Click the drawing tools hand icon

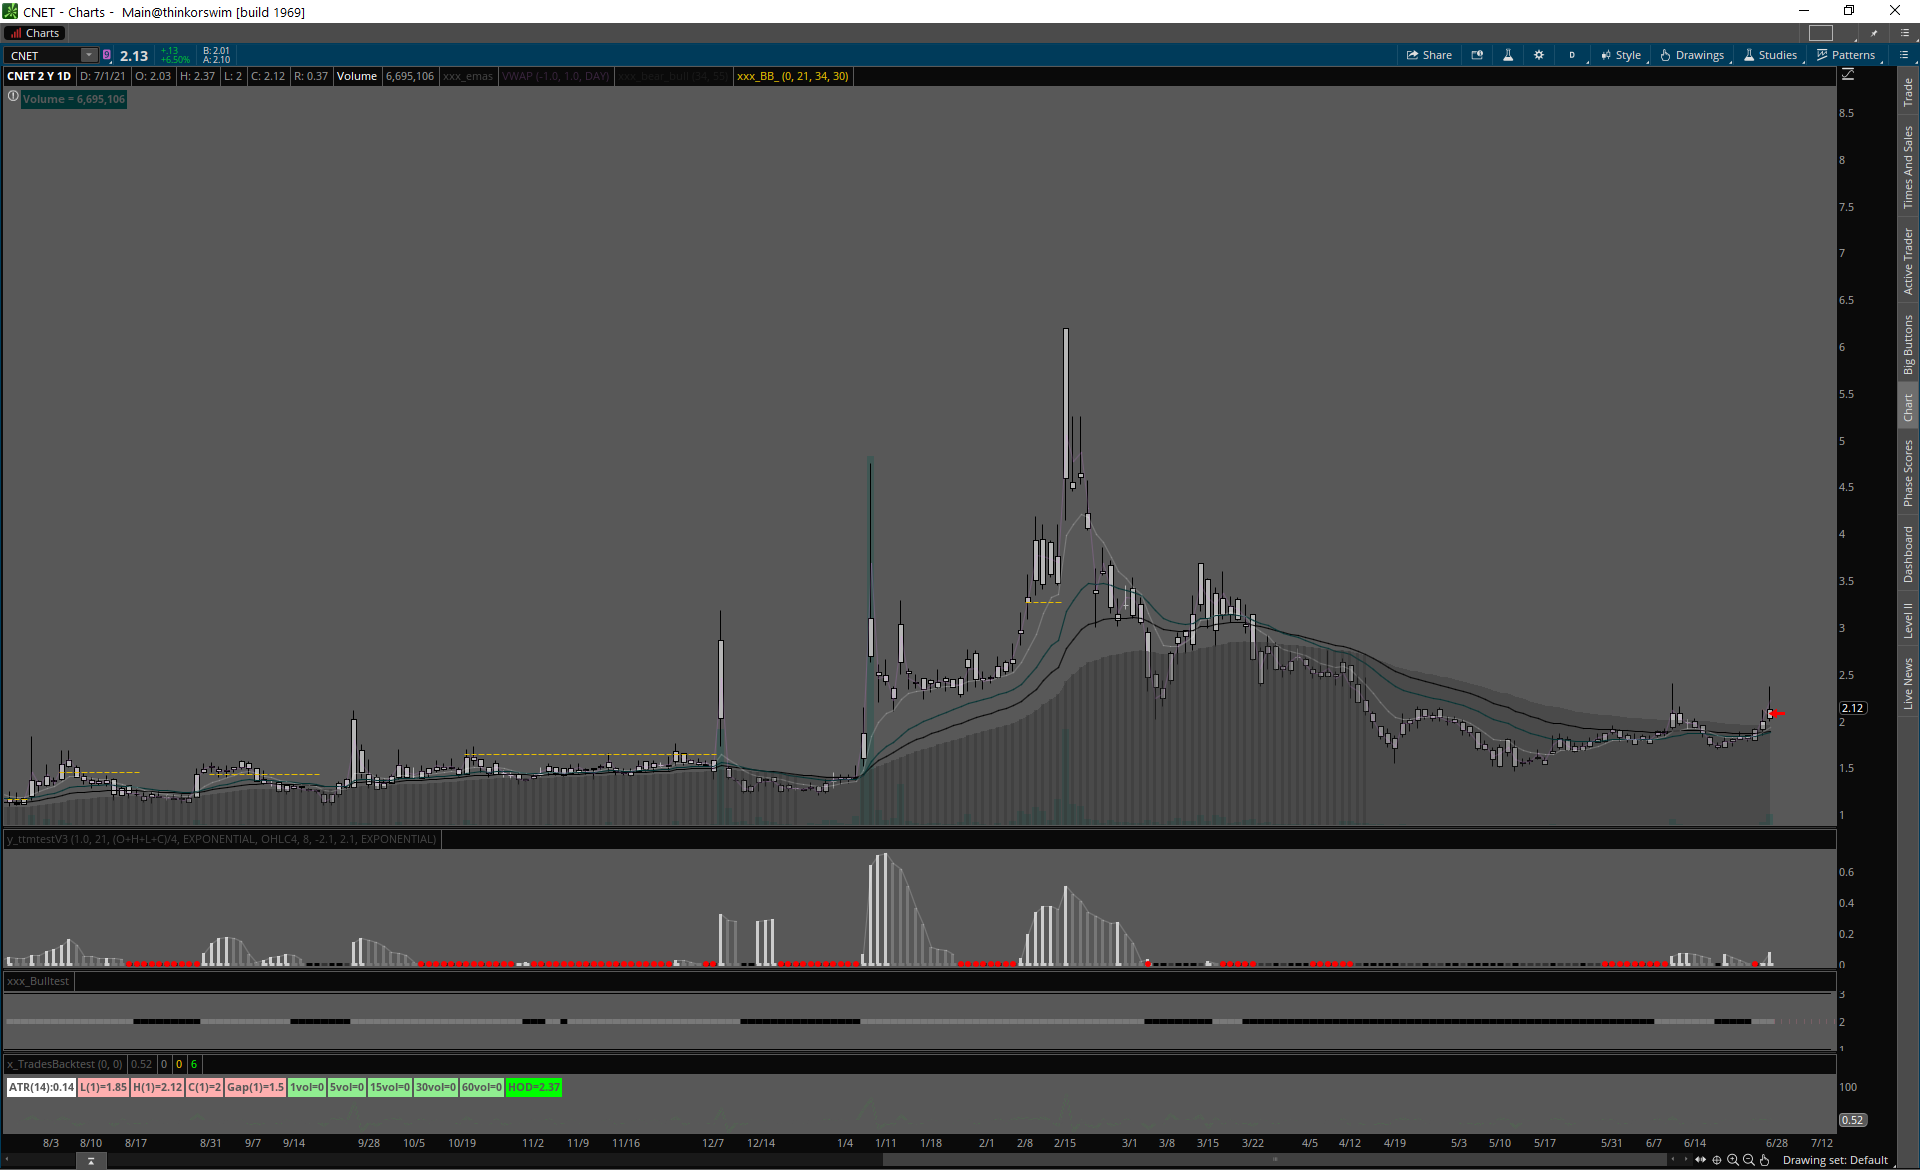tap(1765, 1160)
